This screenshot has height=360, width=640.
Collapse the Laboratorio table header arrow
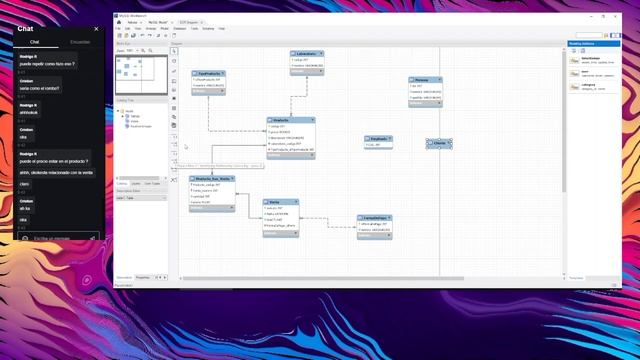pos(321,54)
